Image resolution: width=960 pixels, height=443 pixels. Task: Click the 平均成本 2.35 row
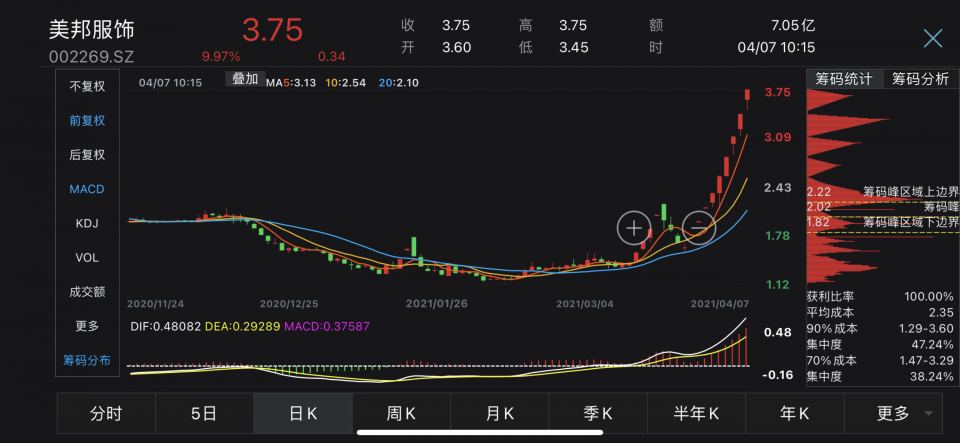click(x=880, y=313)
